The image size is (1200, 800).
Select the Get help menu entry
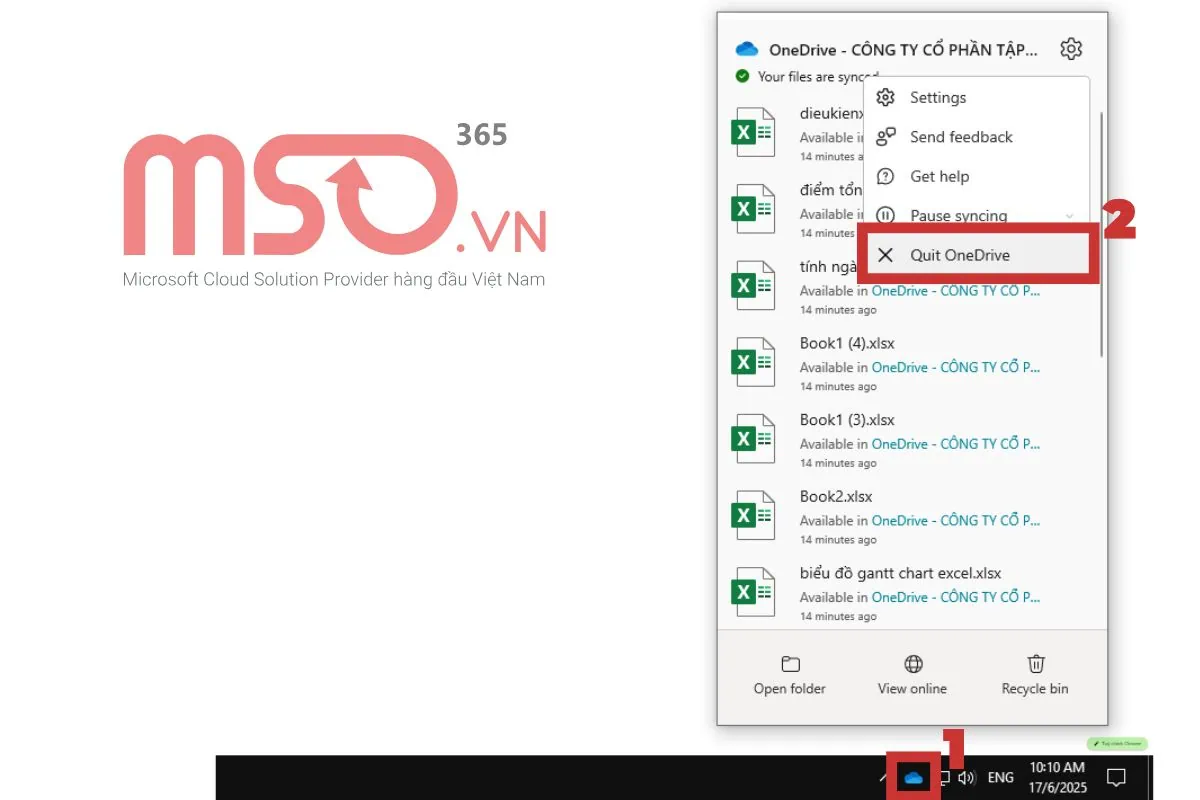click(939, 177)
